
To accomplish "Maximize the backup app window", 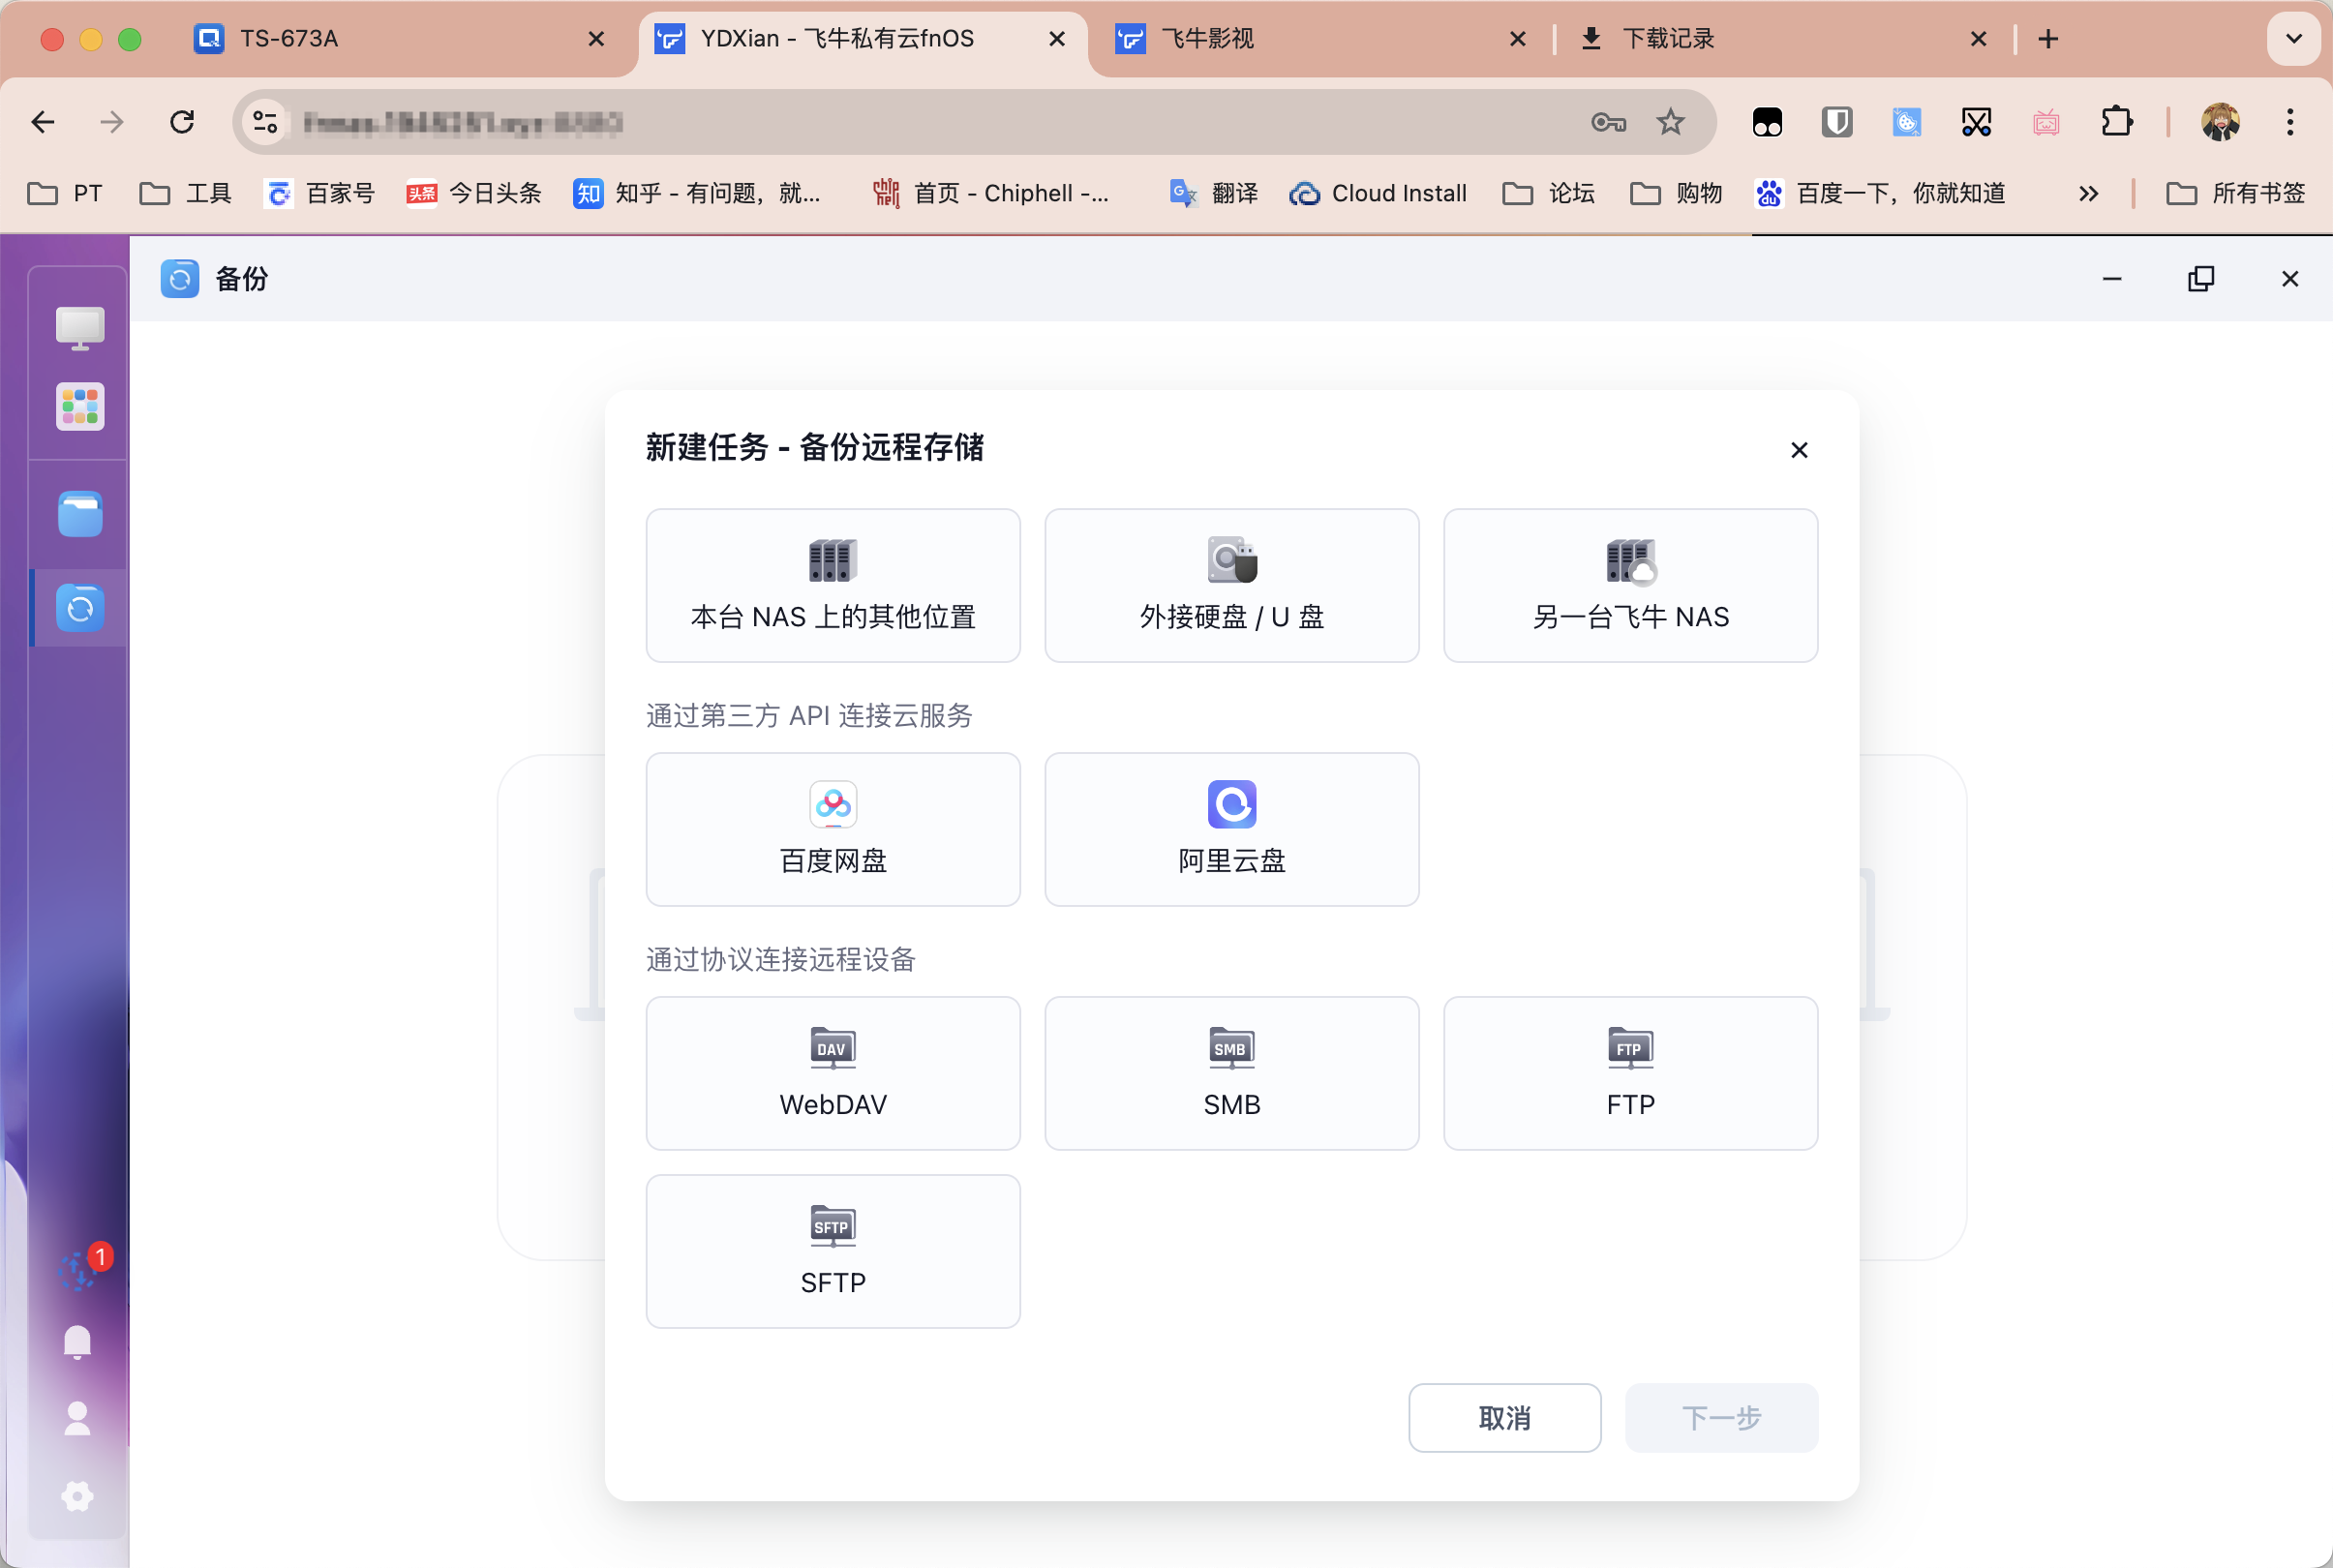I will click(2201, 279).
